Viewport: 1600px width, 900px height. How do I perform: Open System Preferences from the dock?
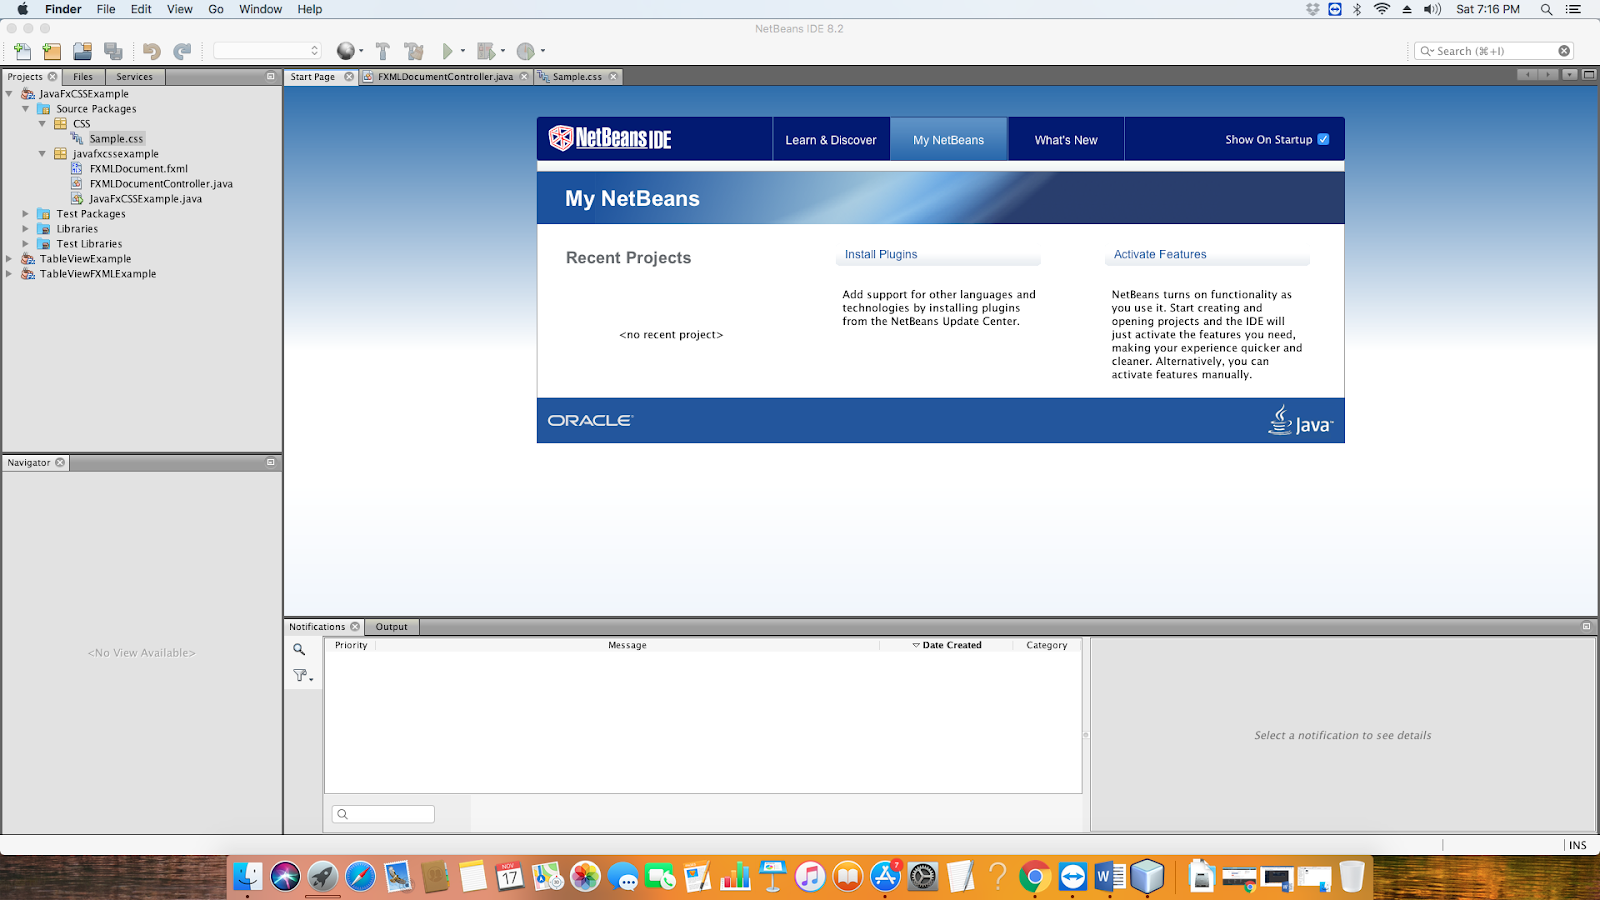point(923,877)
